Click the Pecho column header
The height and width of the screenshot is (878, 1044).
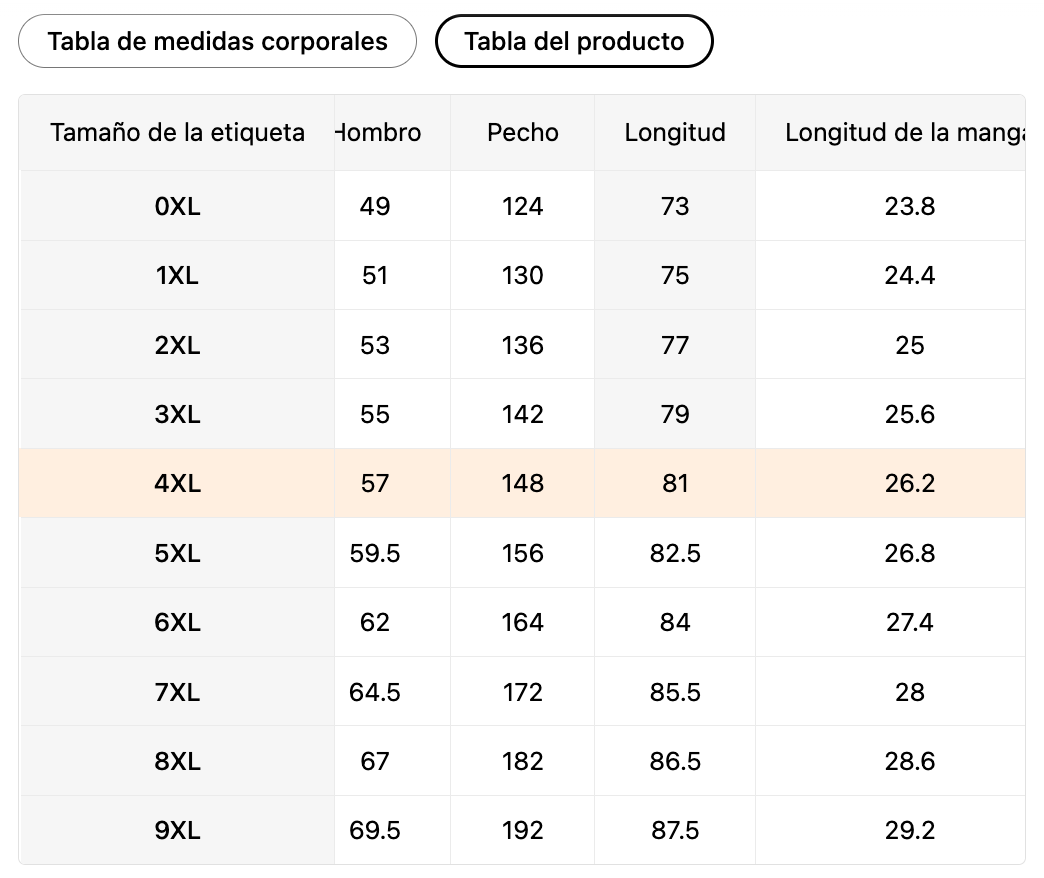point(523,133)
